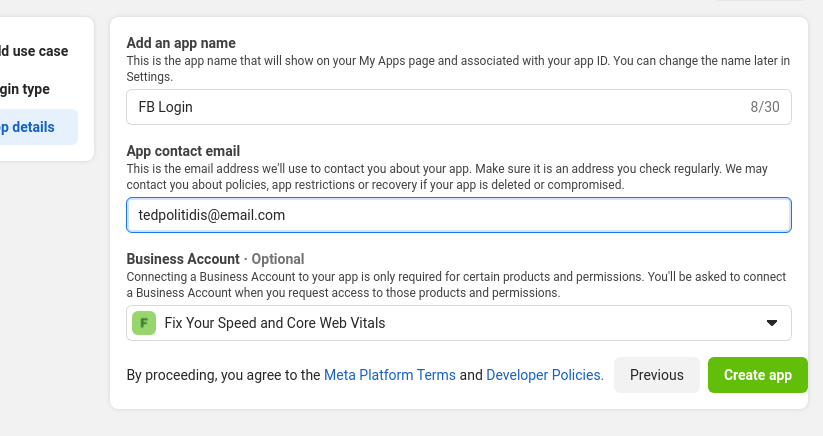
Task: Click the 'Add an app name' heading
Action: [181, 43]
